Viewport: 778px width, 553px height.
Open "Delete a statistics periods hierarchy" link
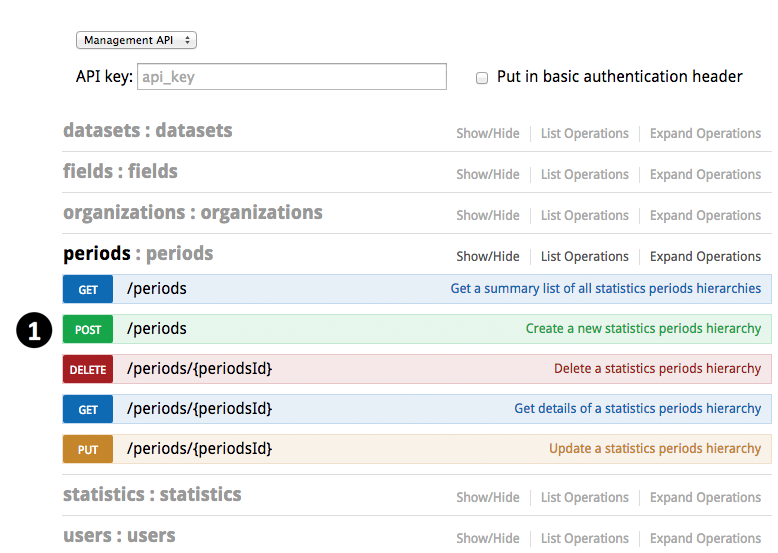[657, 368]
